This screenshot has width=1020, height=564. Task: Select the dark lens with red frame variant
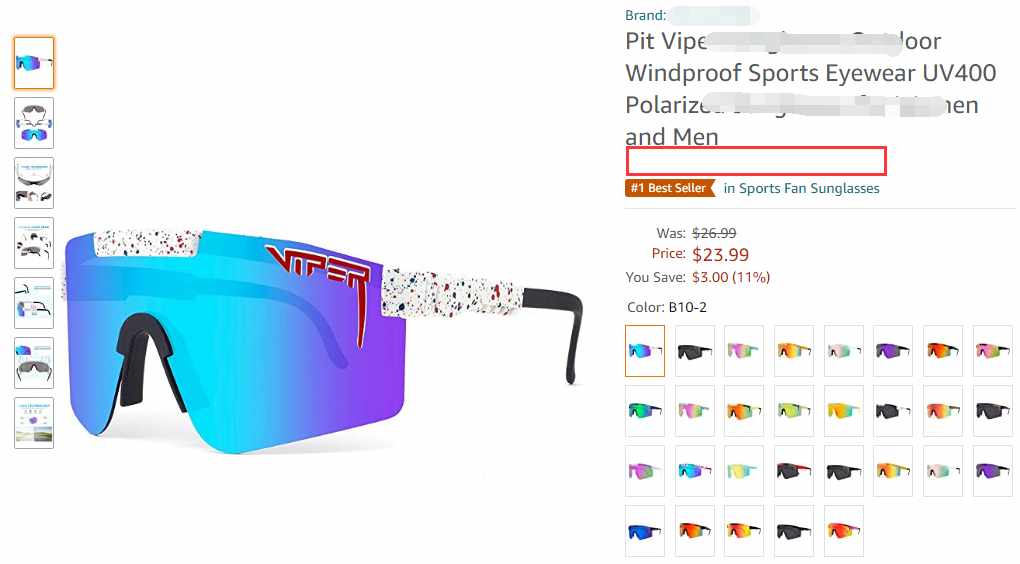[x=794, y=471]
